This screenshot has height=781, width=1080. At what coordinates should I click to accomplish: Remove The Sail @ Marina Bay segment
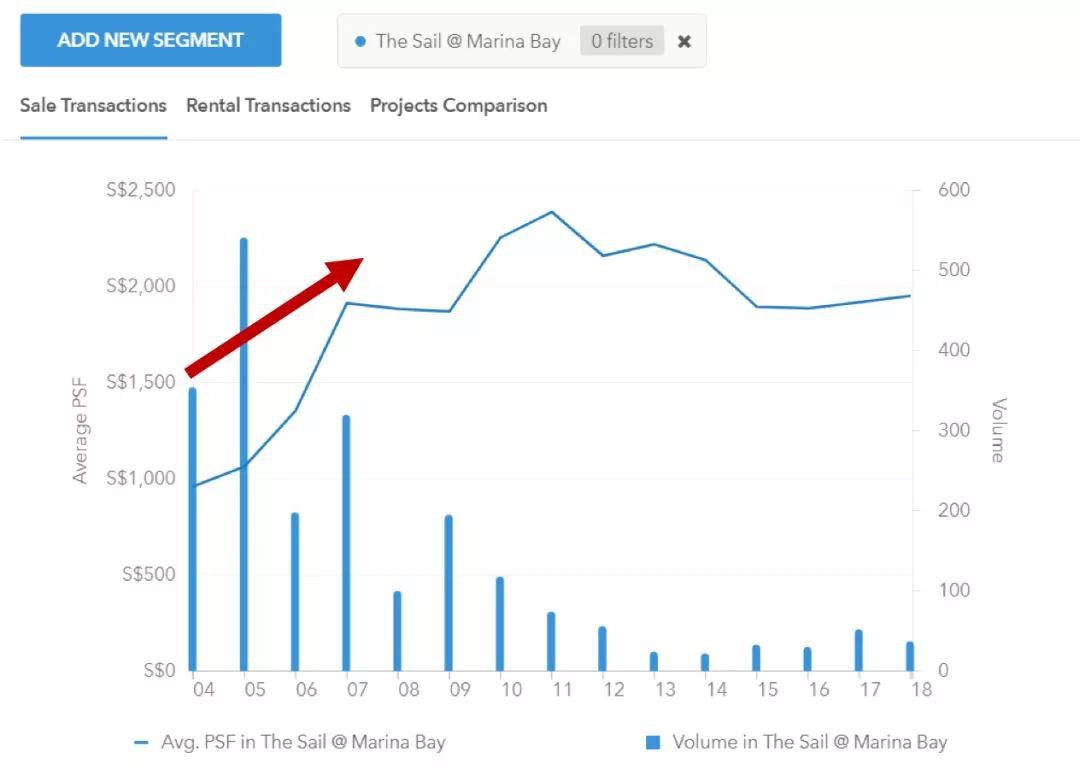684,42
